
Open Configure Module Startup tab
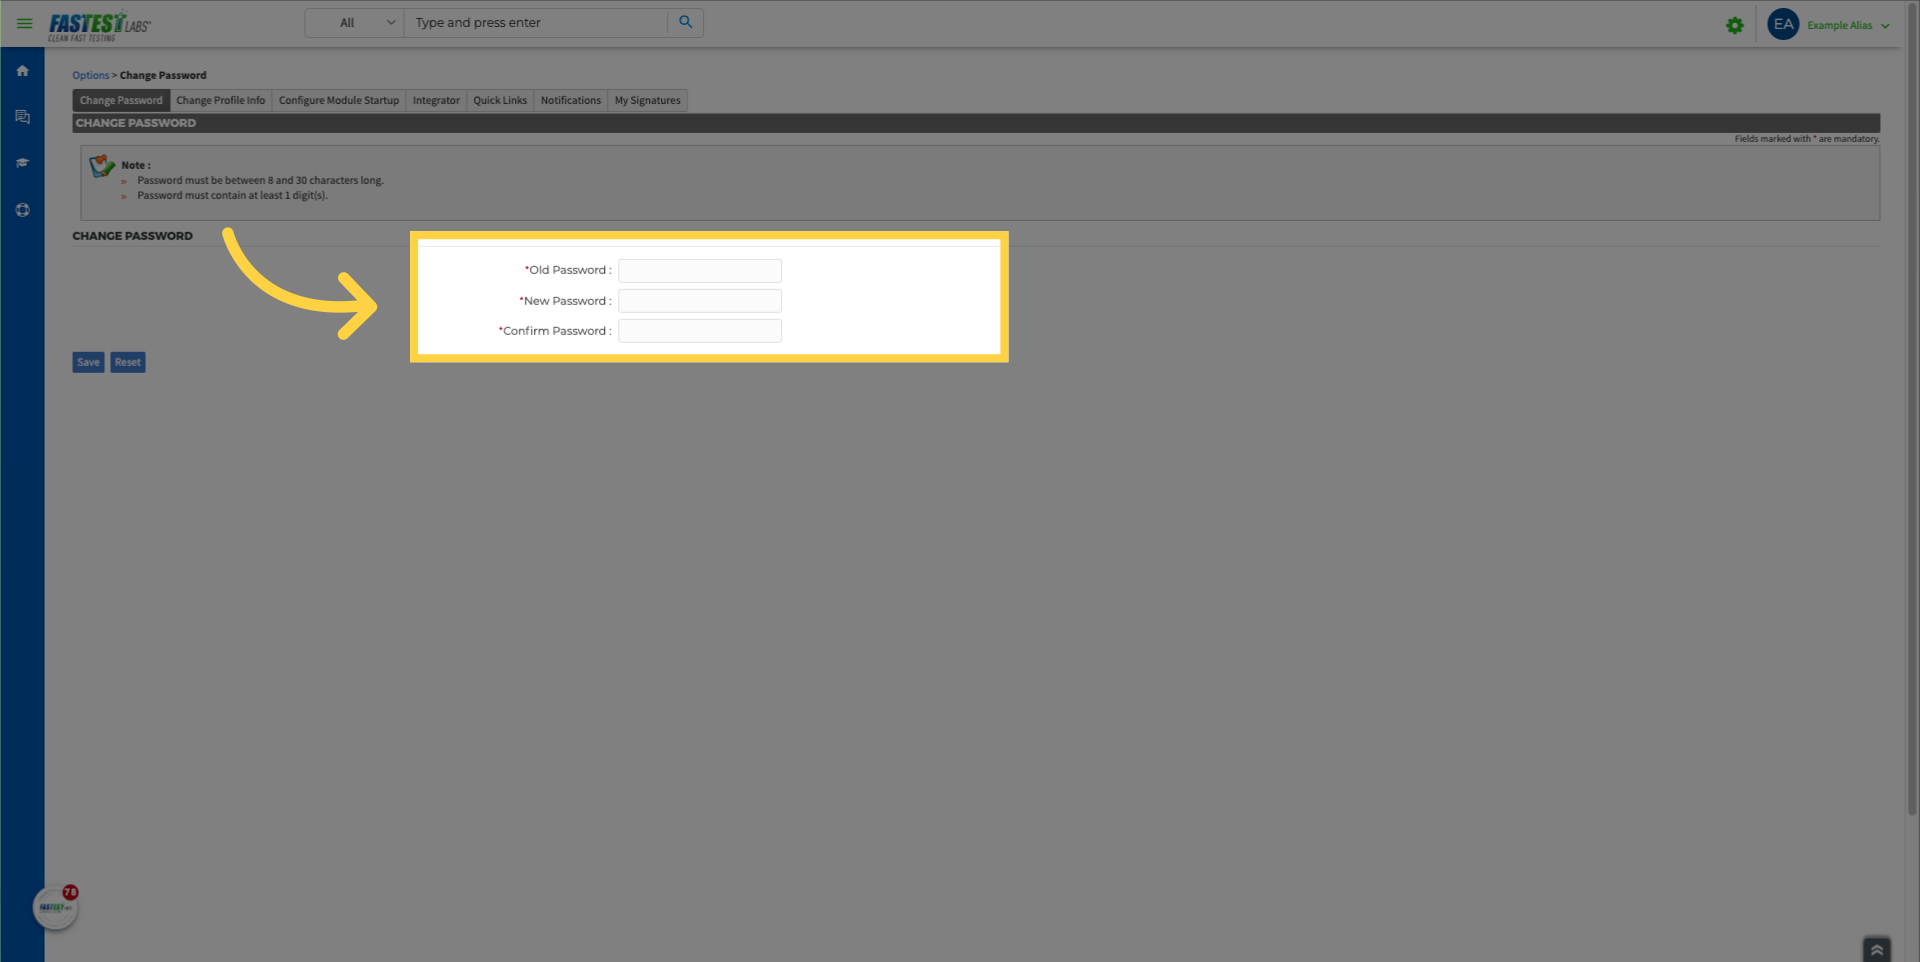pos(339,100)
